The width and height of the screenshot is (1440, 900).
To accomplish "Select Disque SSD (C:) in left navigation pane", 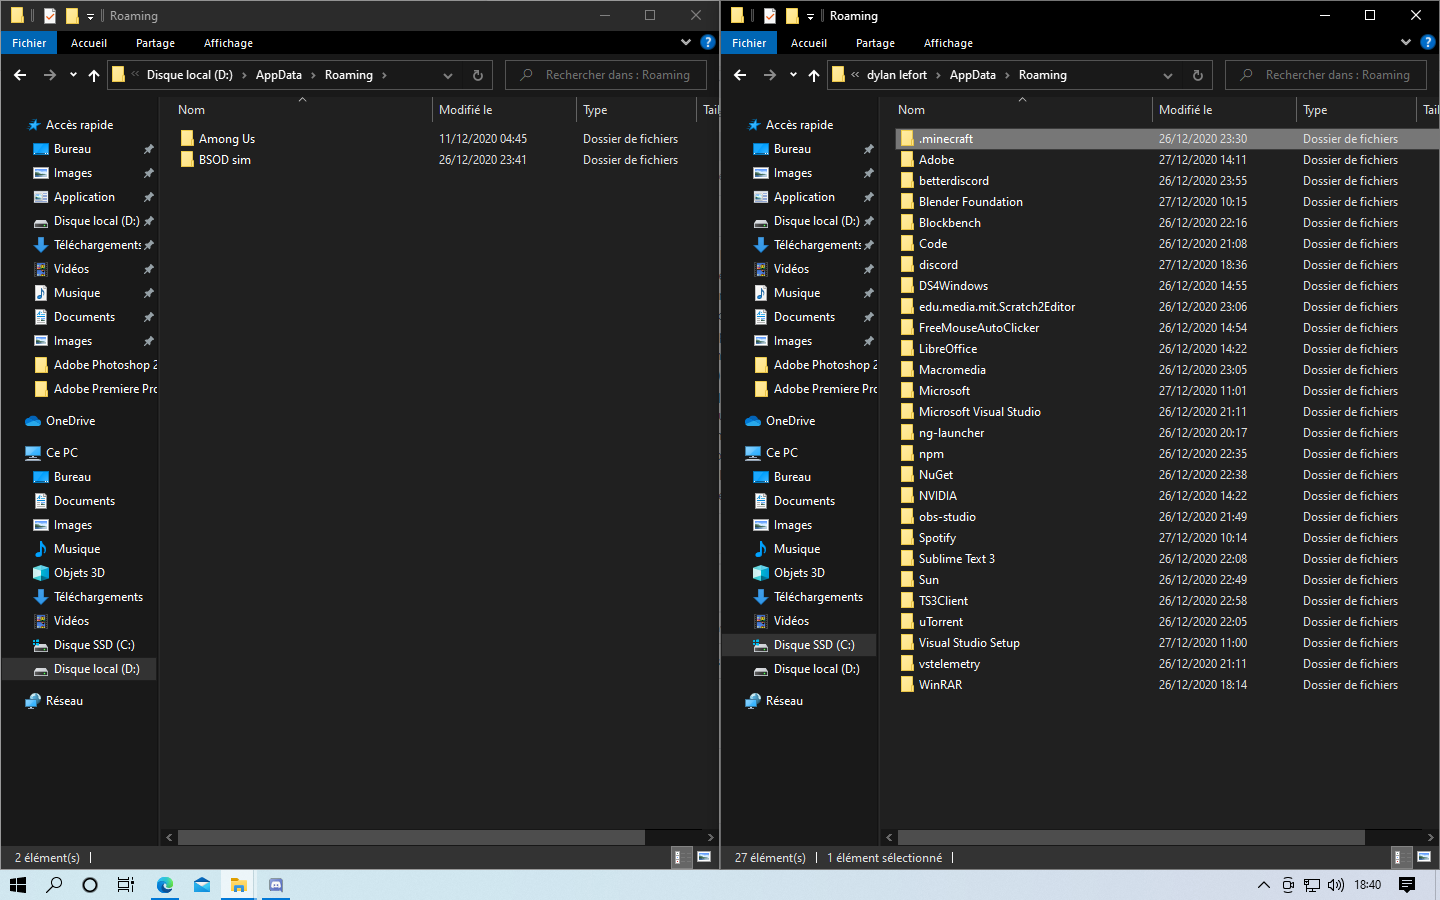I will point(94,645).
